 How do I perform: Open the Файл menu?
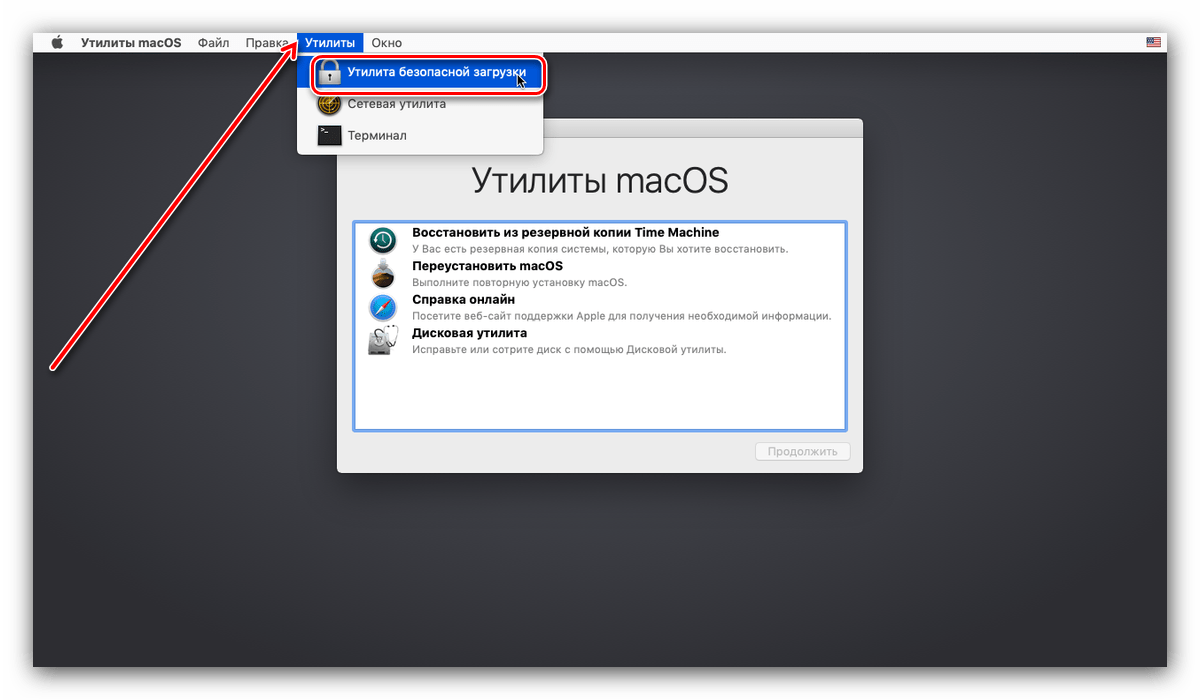coord(213,43)
